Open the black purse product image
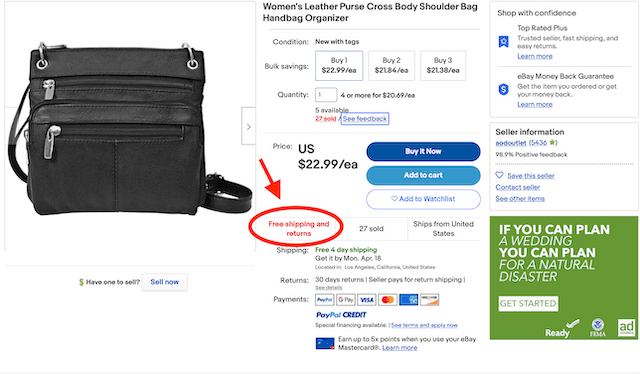The width and height of the screenshot is (640, 374). [130, 127]
